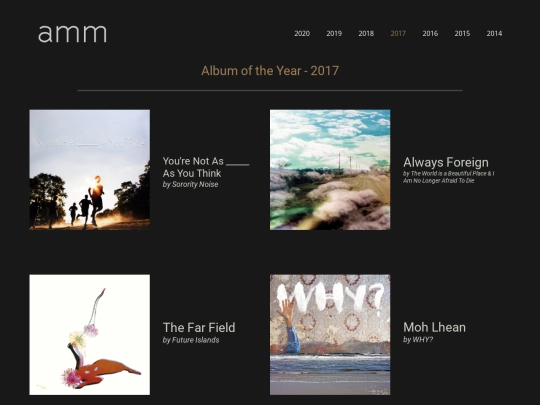View the 2015 albums list
This screenshot has height=405, width=540.
click(x=462, y=33)
